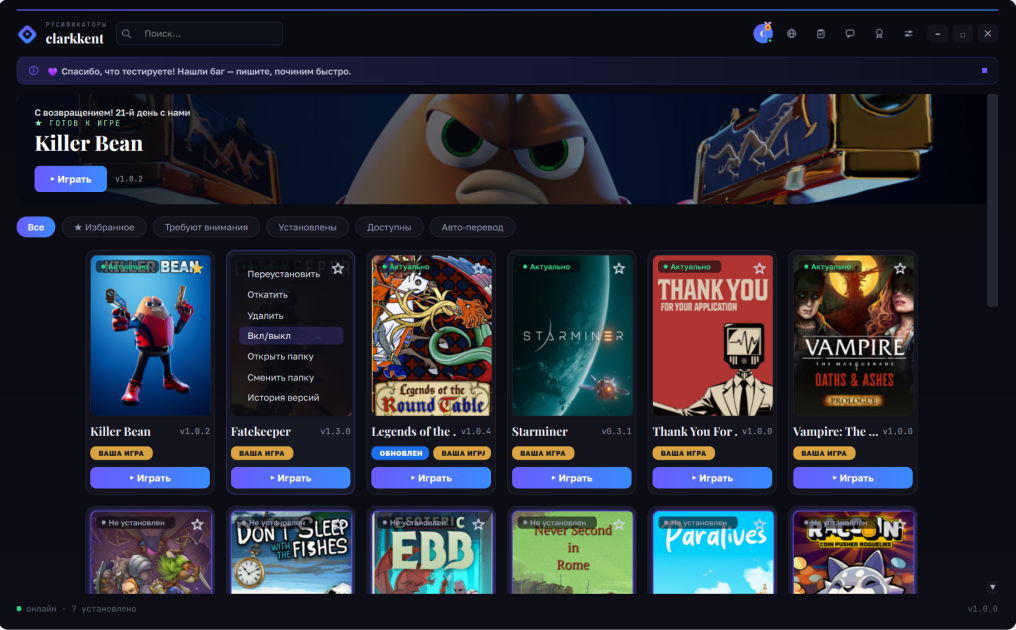Open the globe language icon
The height and width of the screenshot is (630, 1016).
point(791,34)
